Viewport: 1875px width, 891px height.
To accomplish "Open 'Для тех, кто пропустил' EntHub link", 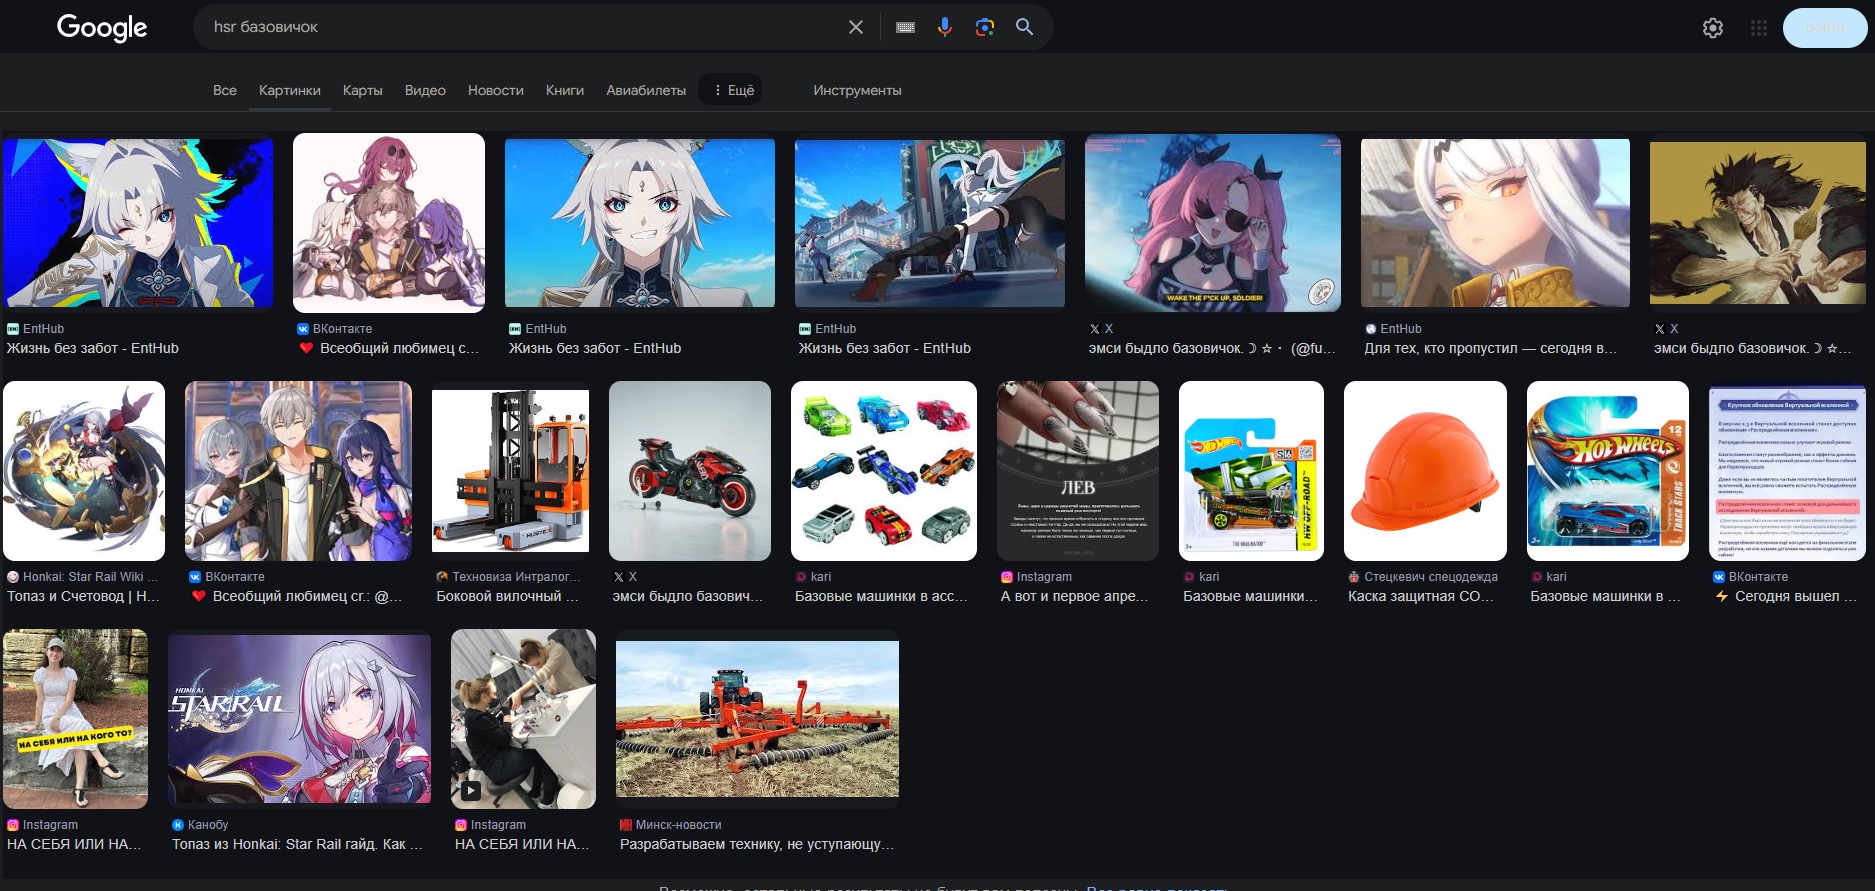I will (1491, 348).
